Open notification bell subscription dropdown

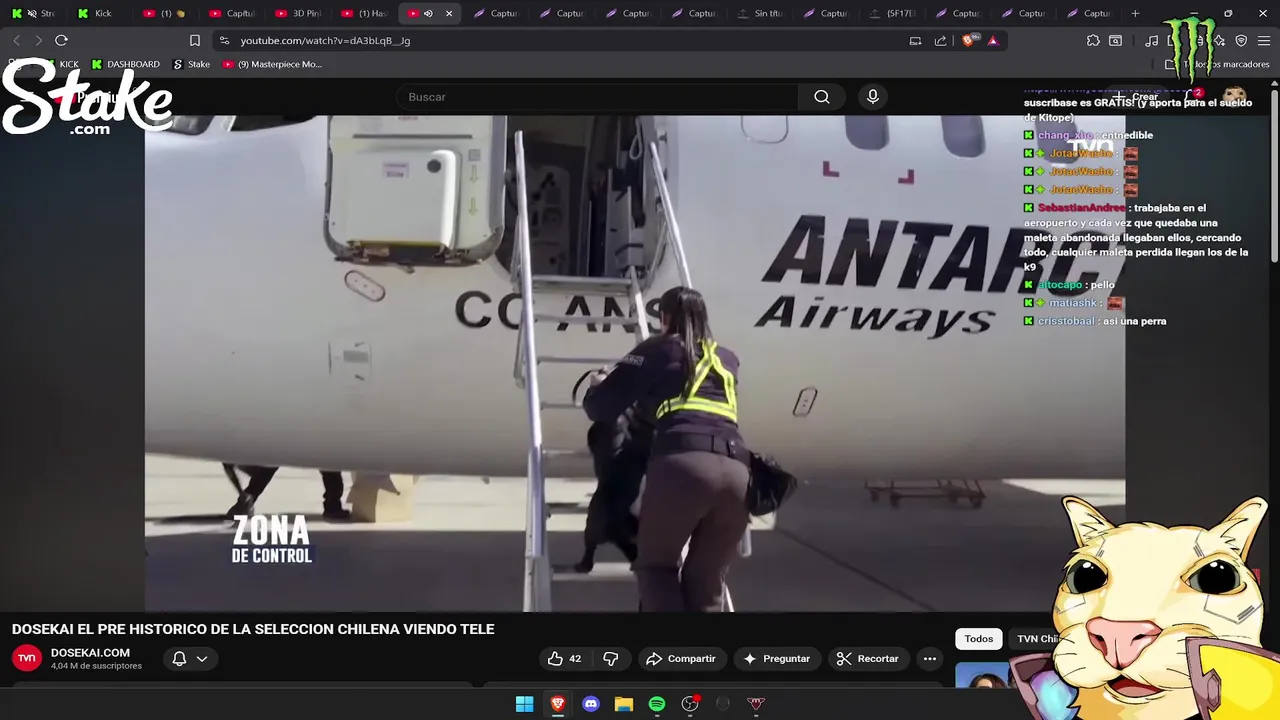pyautogui.click(x=189, y=658)
